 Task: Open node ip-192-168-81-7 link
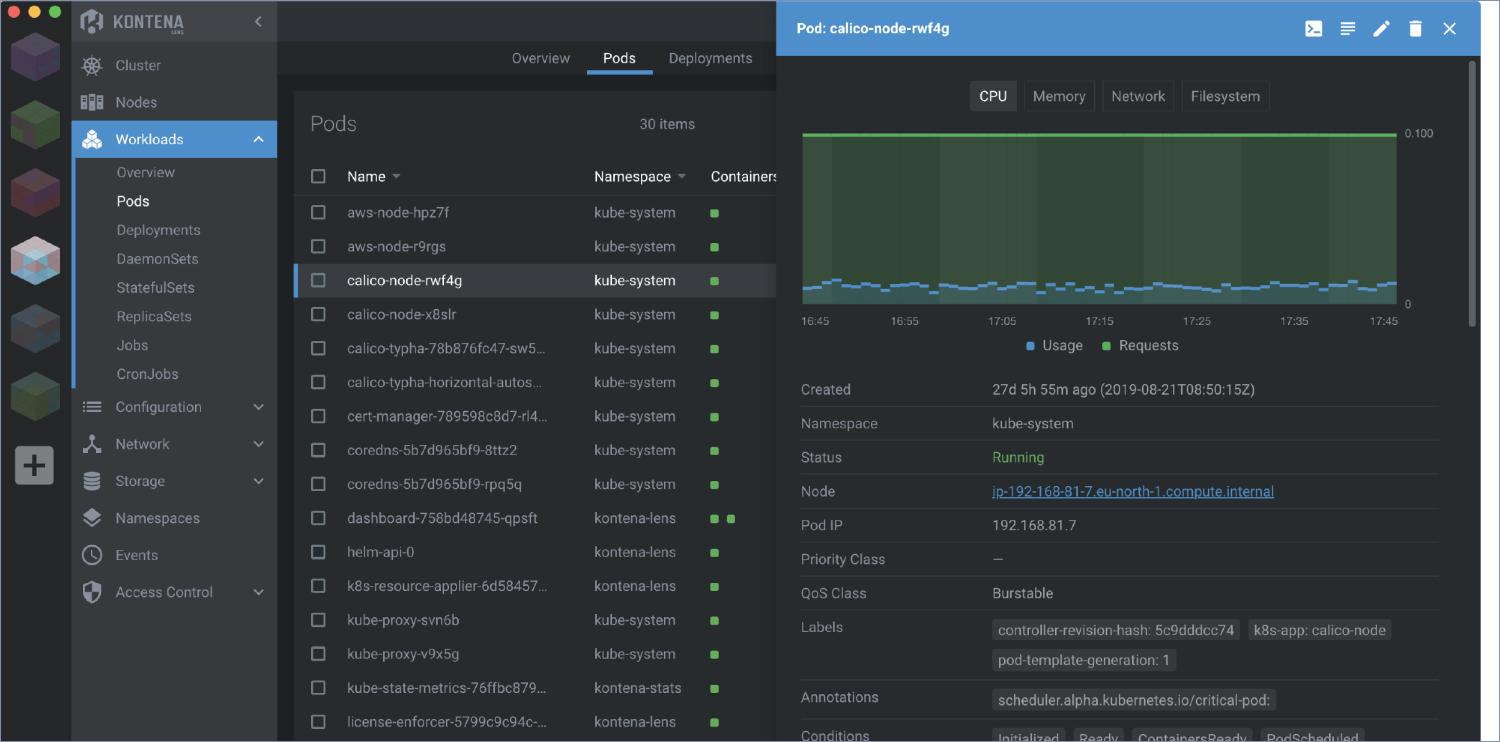click(x=1133, y=491)
